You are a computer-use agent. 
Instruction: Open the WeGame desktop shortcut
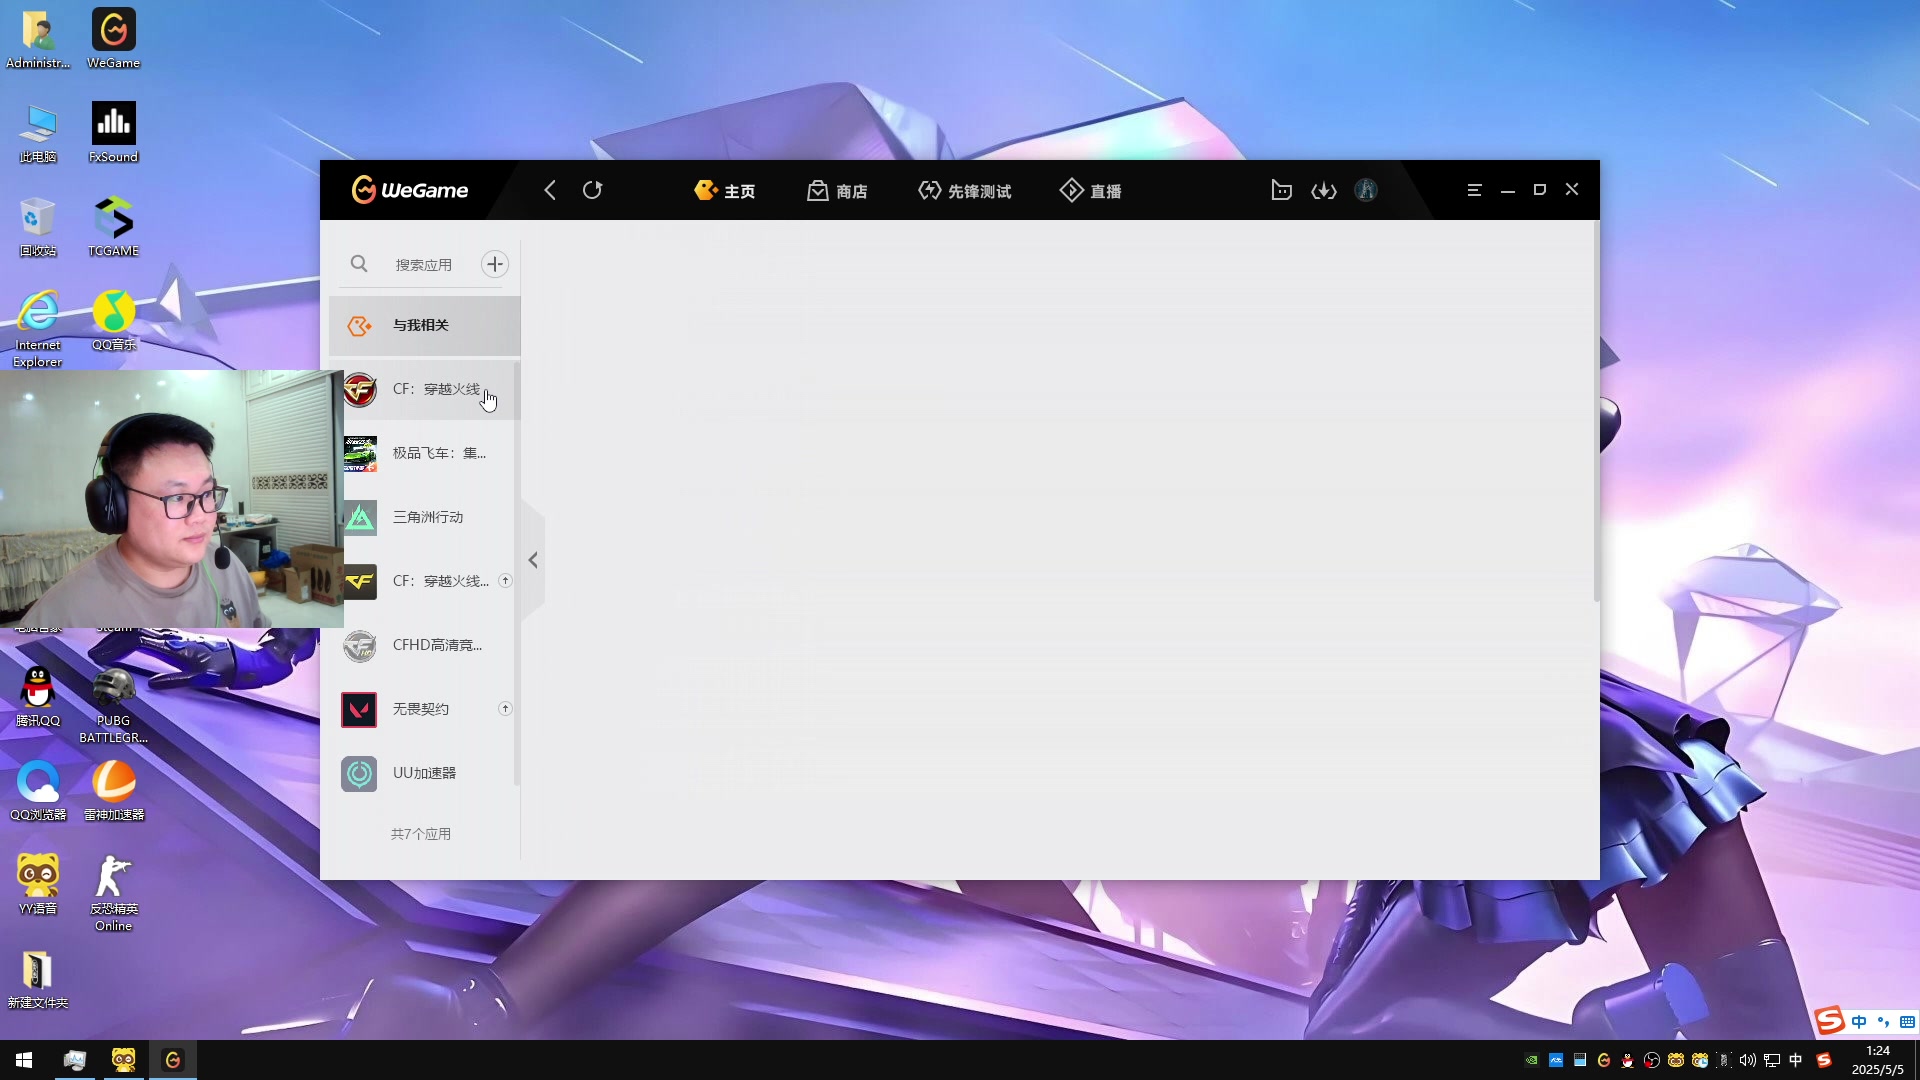[114, 40]
